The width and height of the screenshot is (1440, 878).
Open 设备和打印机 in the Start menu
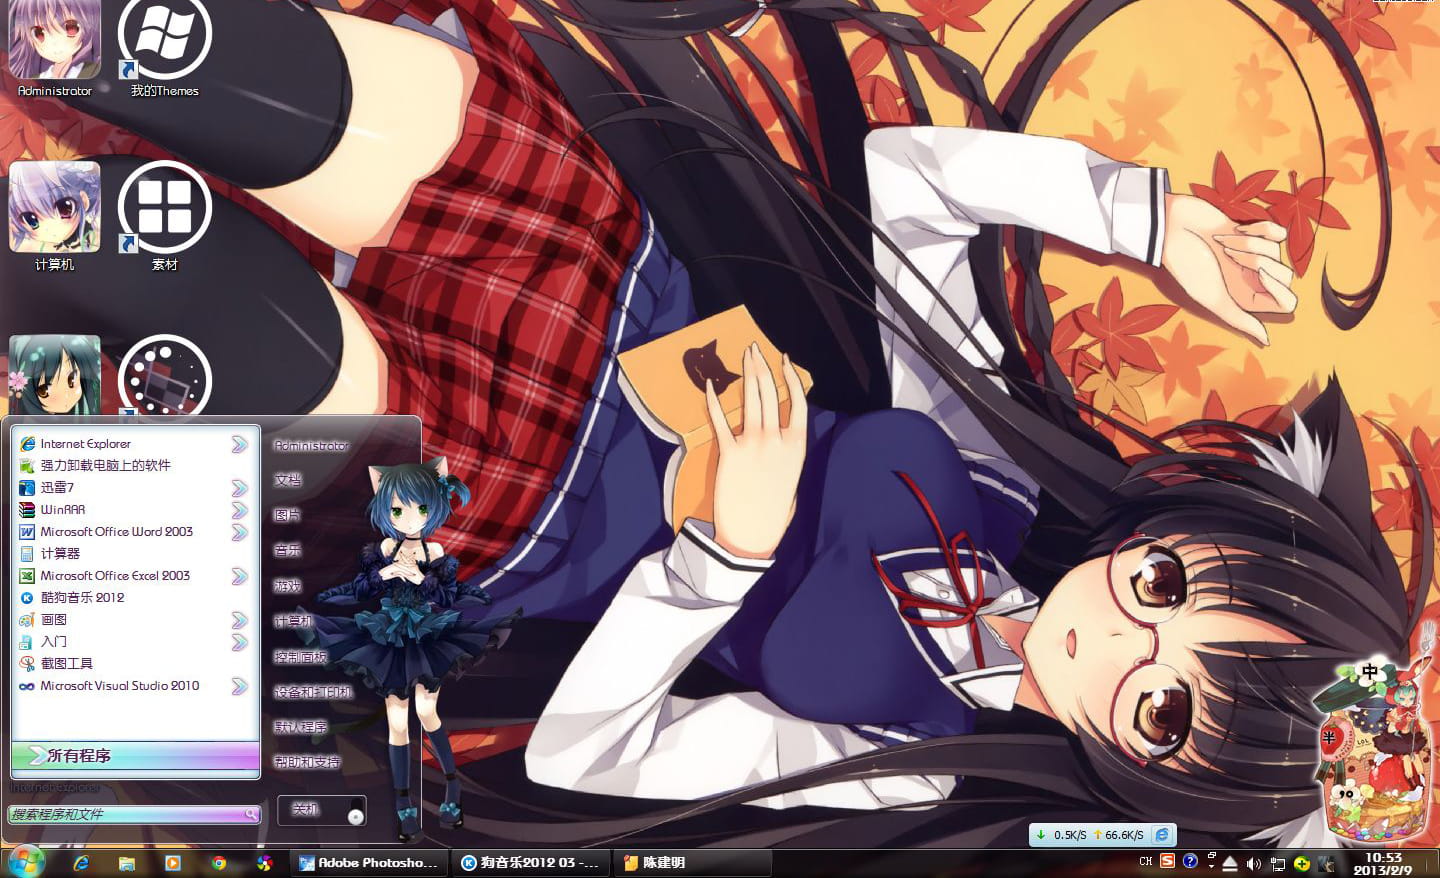(x=312, y=692)
